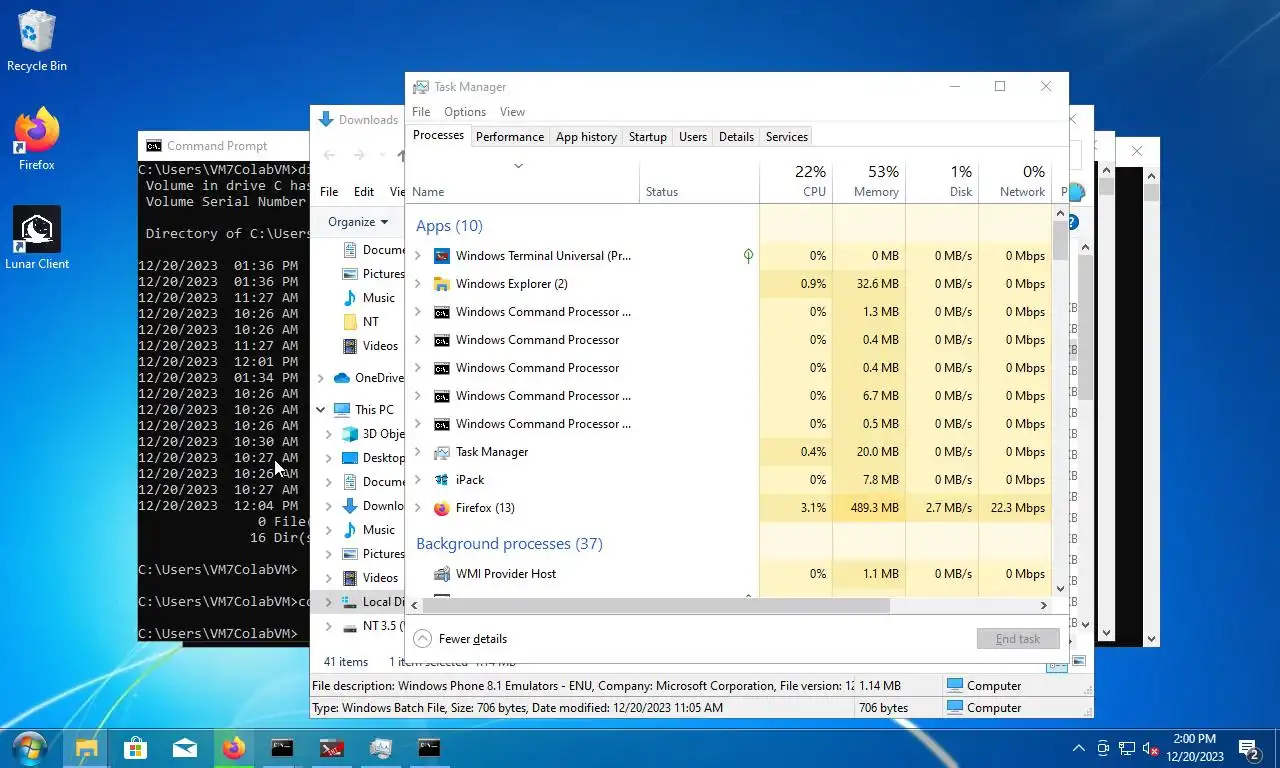Click the Firefox (13) process icon

pos(442,508)
